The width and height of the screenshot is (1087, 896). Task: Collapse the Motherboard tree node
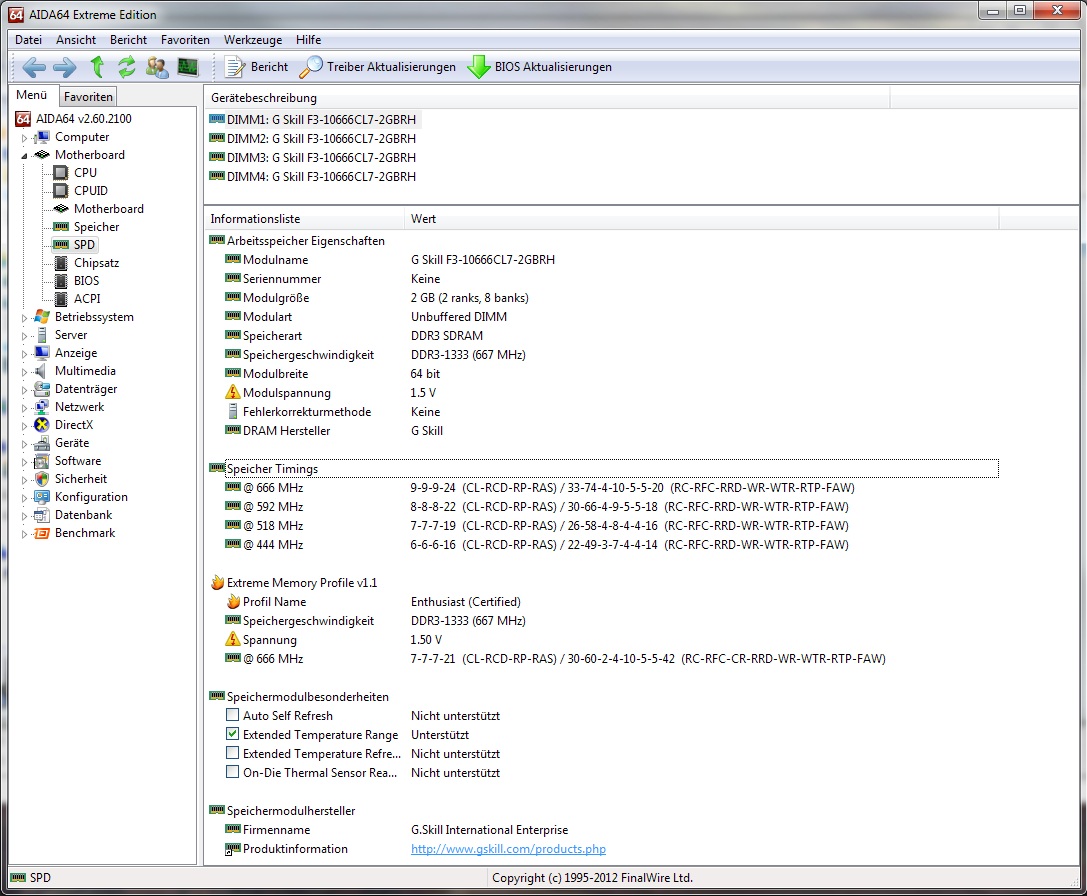24,156
